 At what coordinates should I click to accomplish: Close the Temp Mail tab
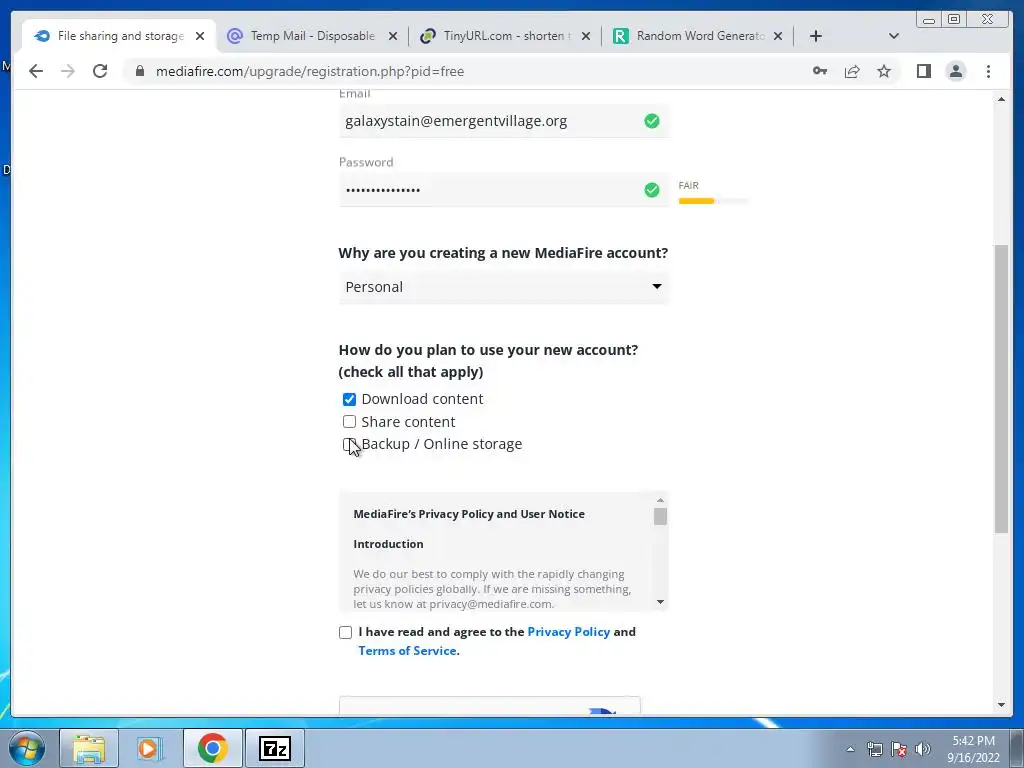392,36
